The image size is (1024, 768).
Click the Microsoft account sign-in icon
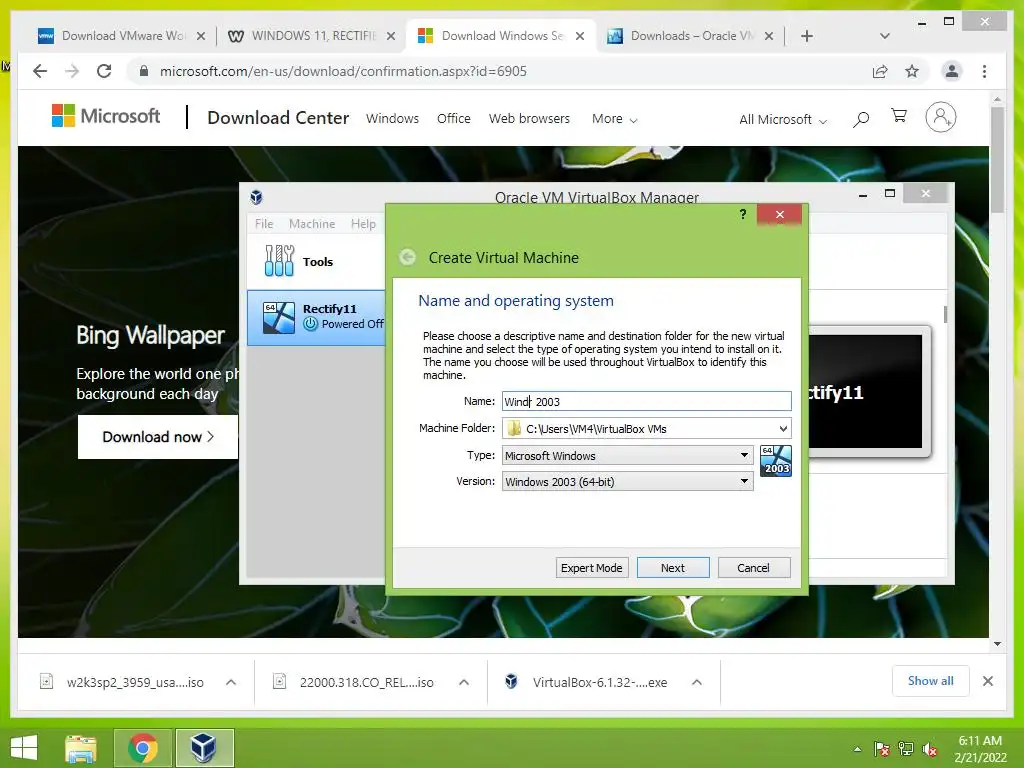(940, 118)
